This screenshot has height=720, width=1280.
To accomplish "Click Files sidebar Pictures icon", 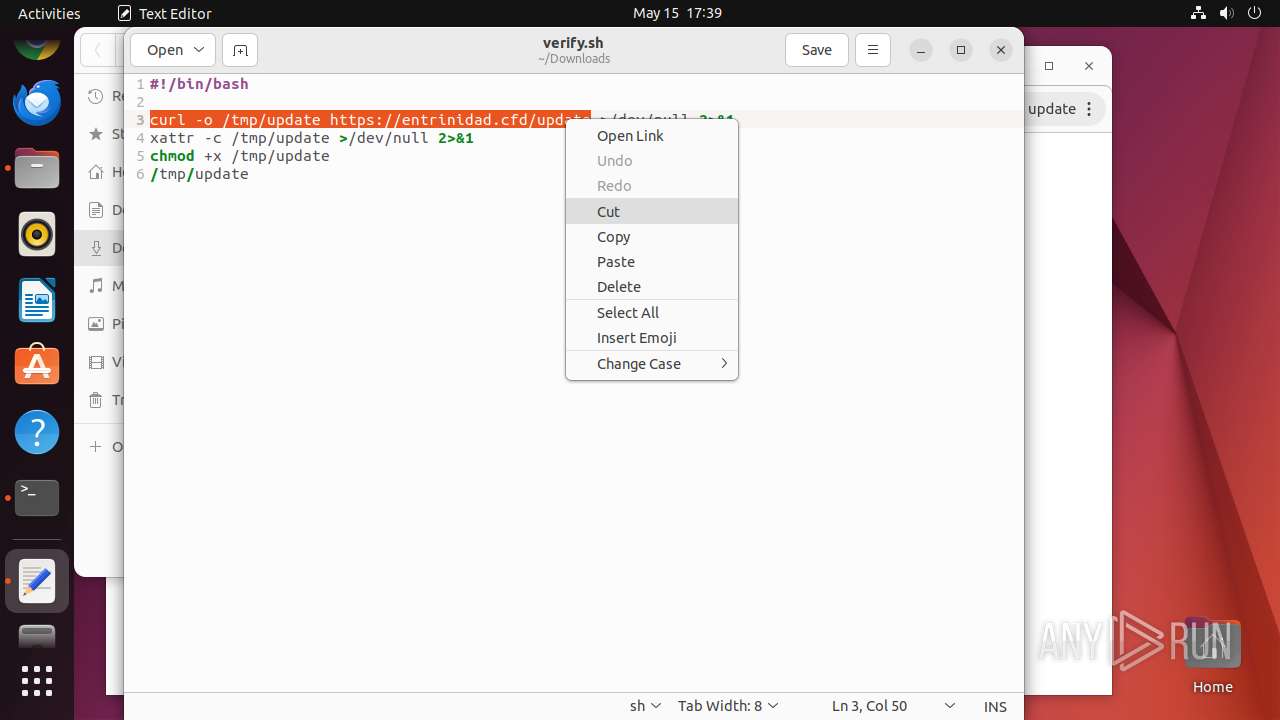I will tap(96, 323).
